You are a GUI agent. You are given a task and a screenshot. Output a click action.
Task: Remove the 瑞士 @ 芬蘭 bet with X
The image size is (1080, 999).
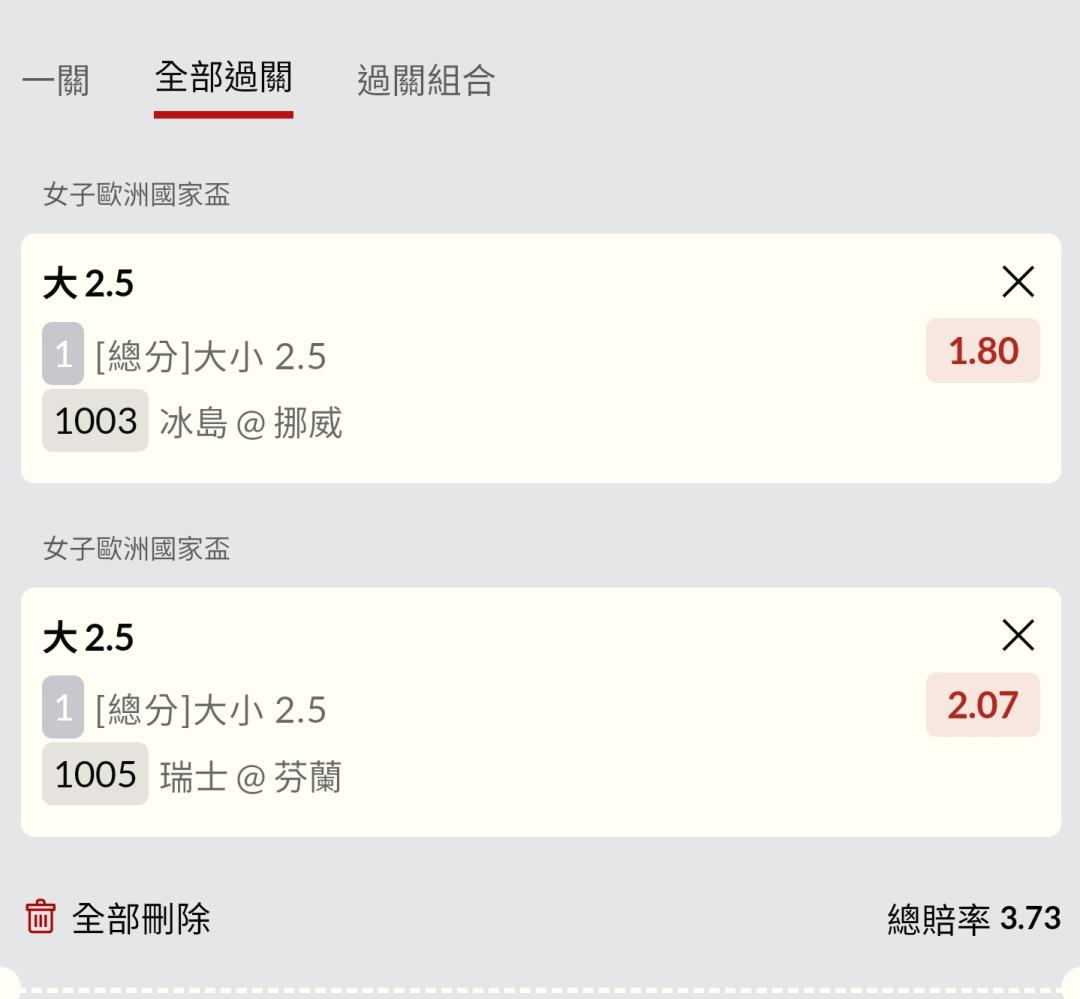1018,635
